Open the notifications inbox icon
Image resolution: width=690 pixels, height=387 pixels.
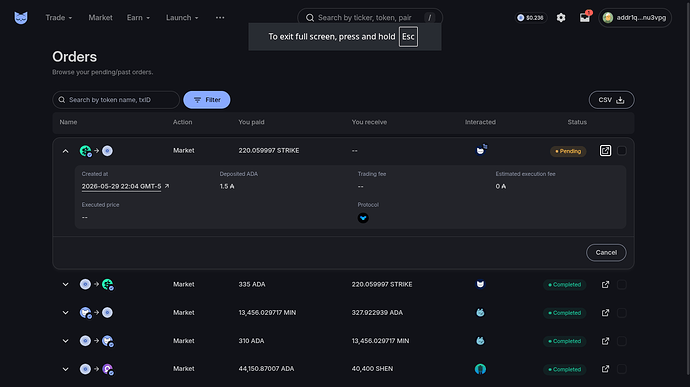pyautogui.click(x=585, y=17)
